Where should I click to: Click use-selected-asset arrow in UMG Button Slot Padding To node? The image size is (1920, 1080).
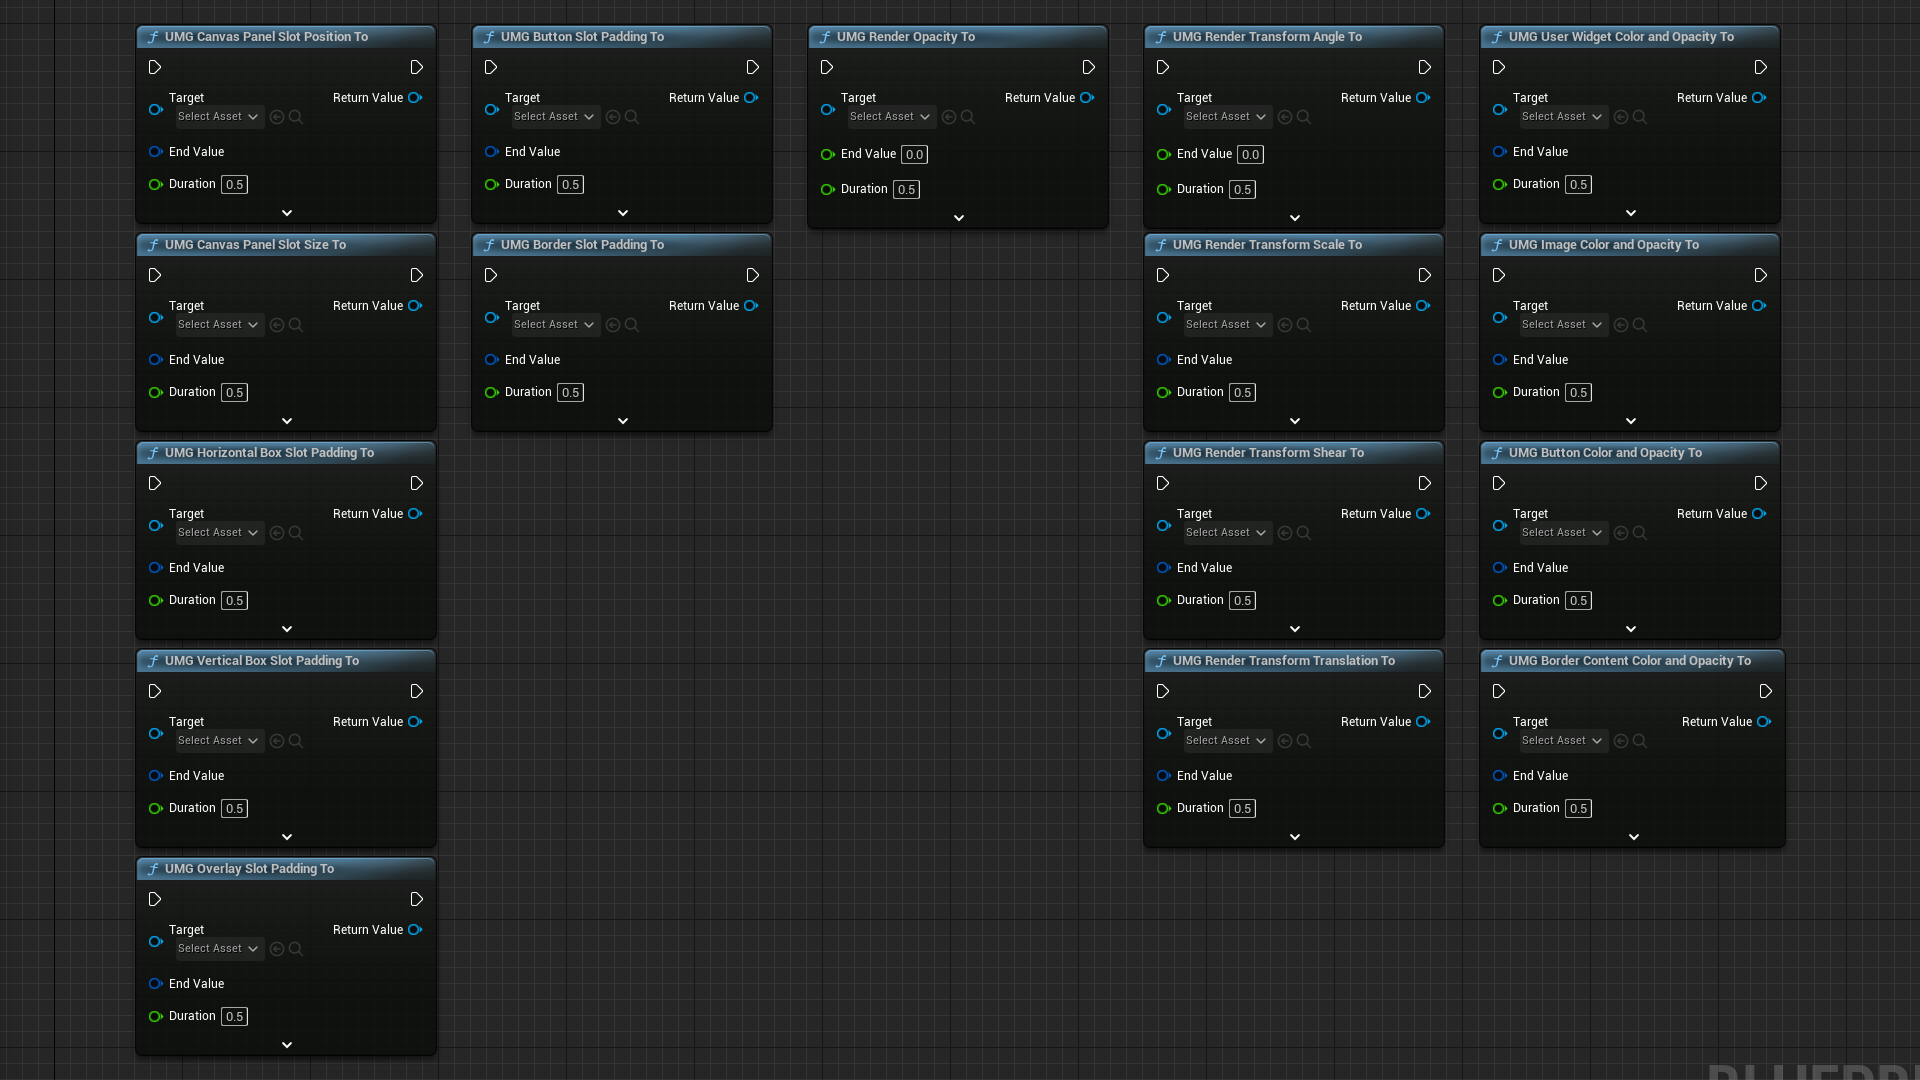[x=613, y=117]
